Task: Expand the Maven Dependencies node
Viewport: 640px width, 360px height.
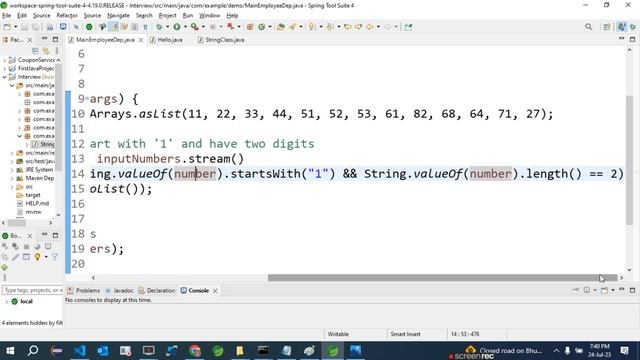Action: click(x=12, y=178)
